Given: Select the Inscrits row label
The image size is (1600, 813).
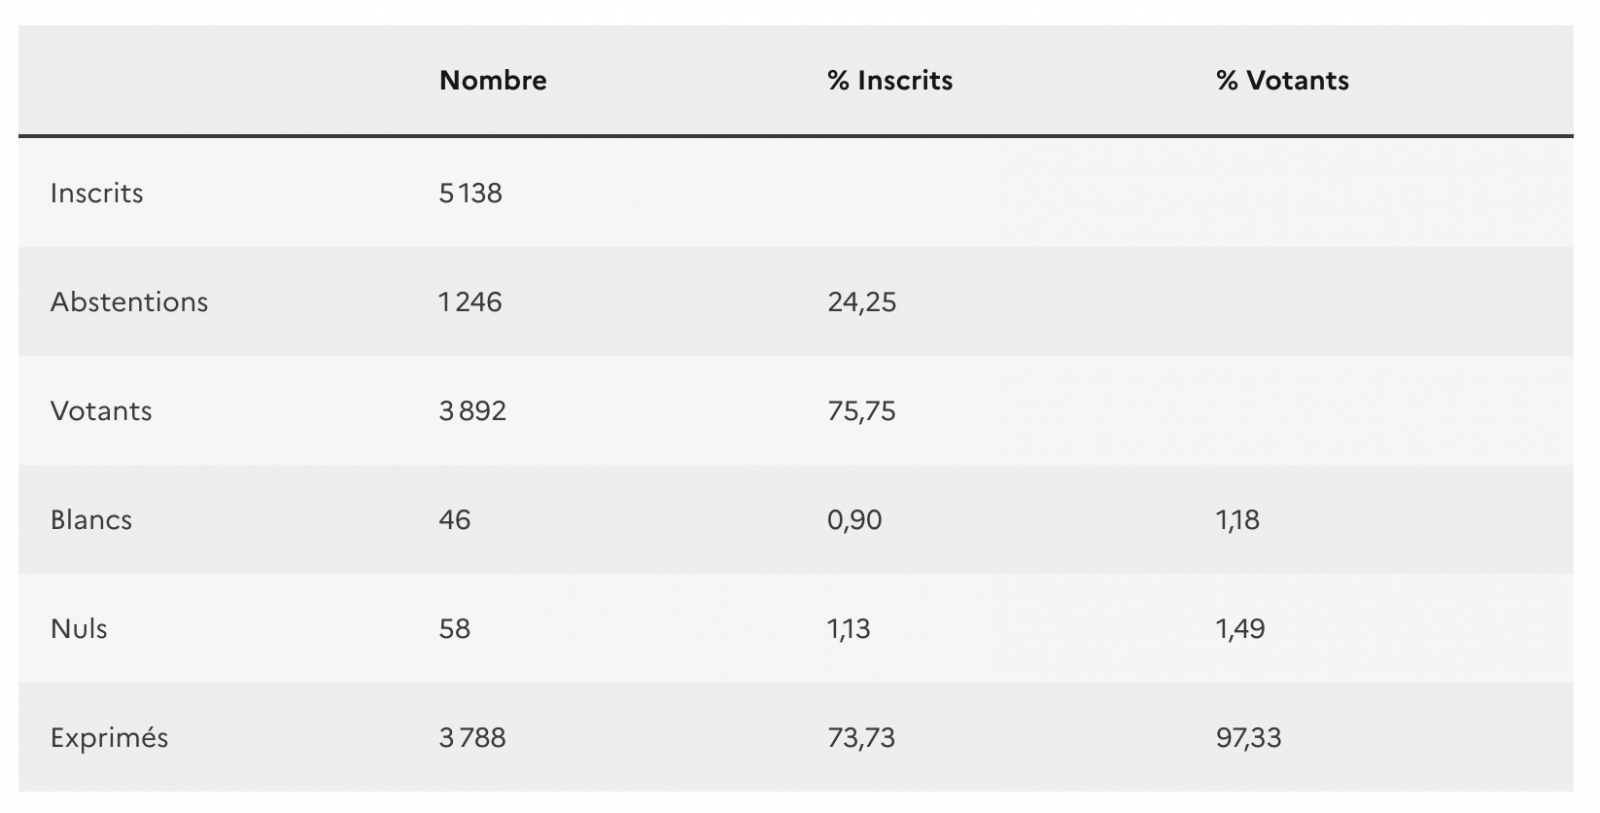Looking at the screenshot, I should click(97, 193).
